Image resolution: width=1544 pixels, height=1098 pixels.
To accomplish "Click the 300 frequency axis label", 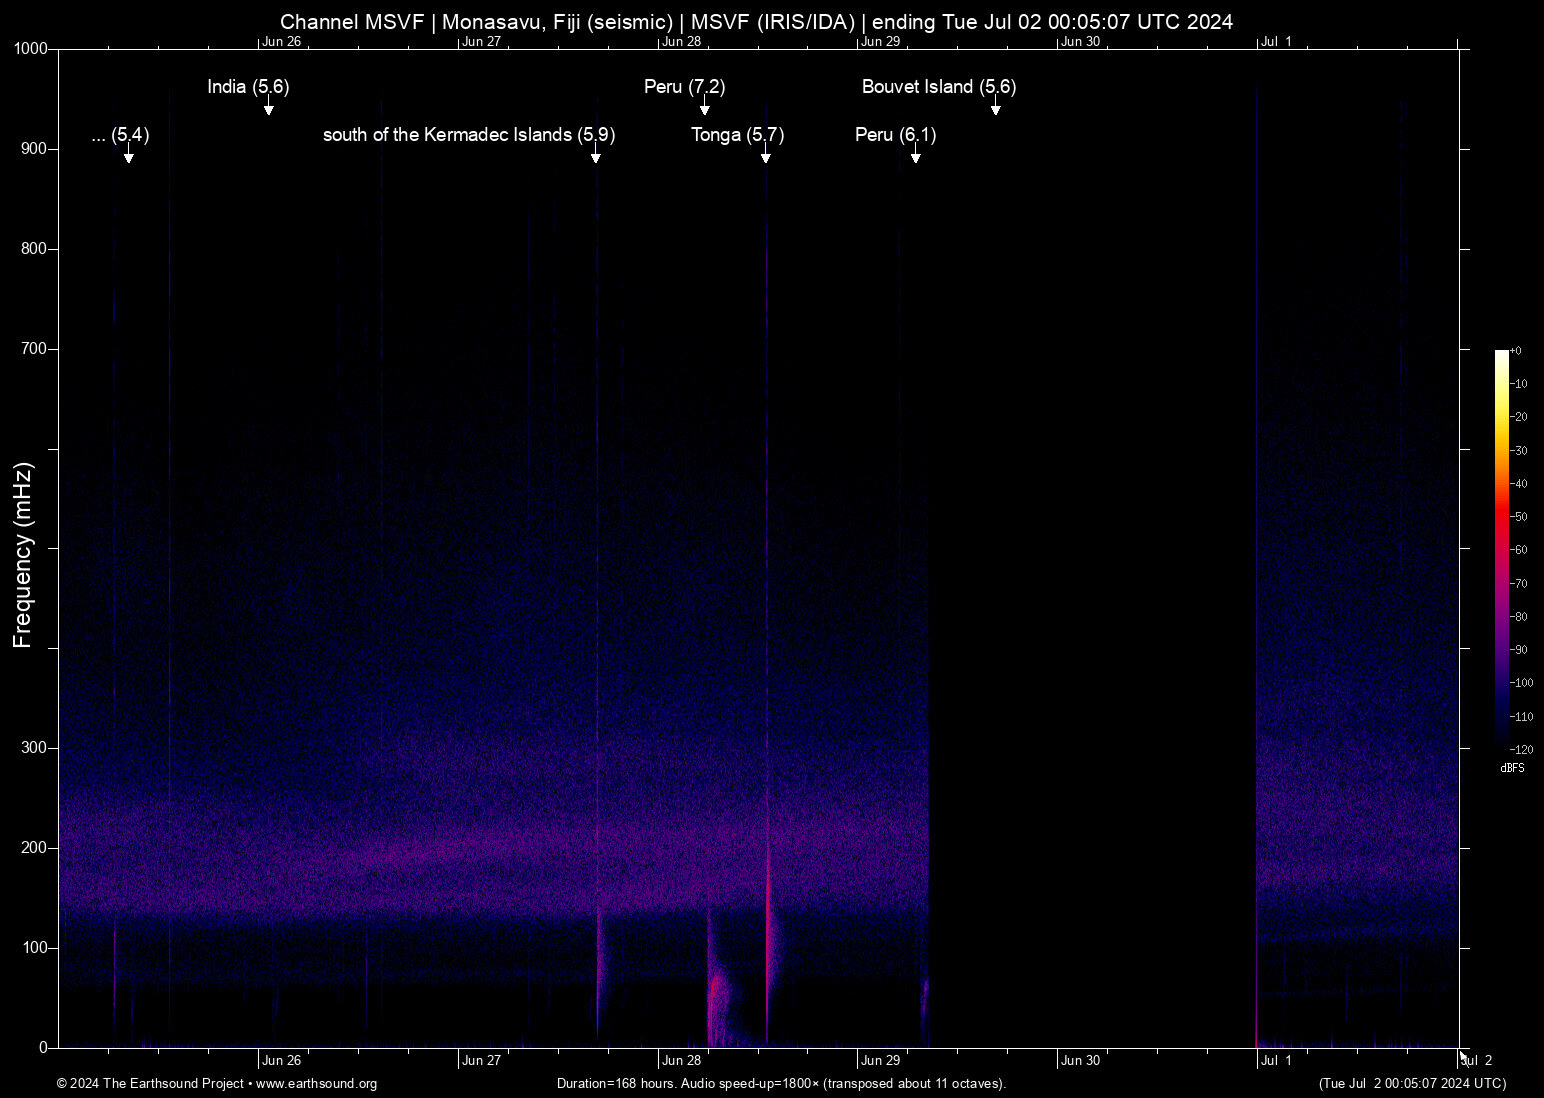I will tap(35, 748).
